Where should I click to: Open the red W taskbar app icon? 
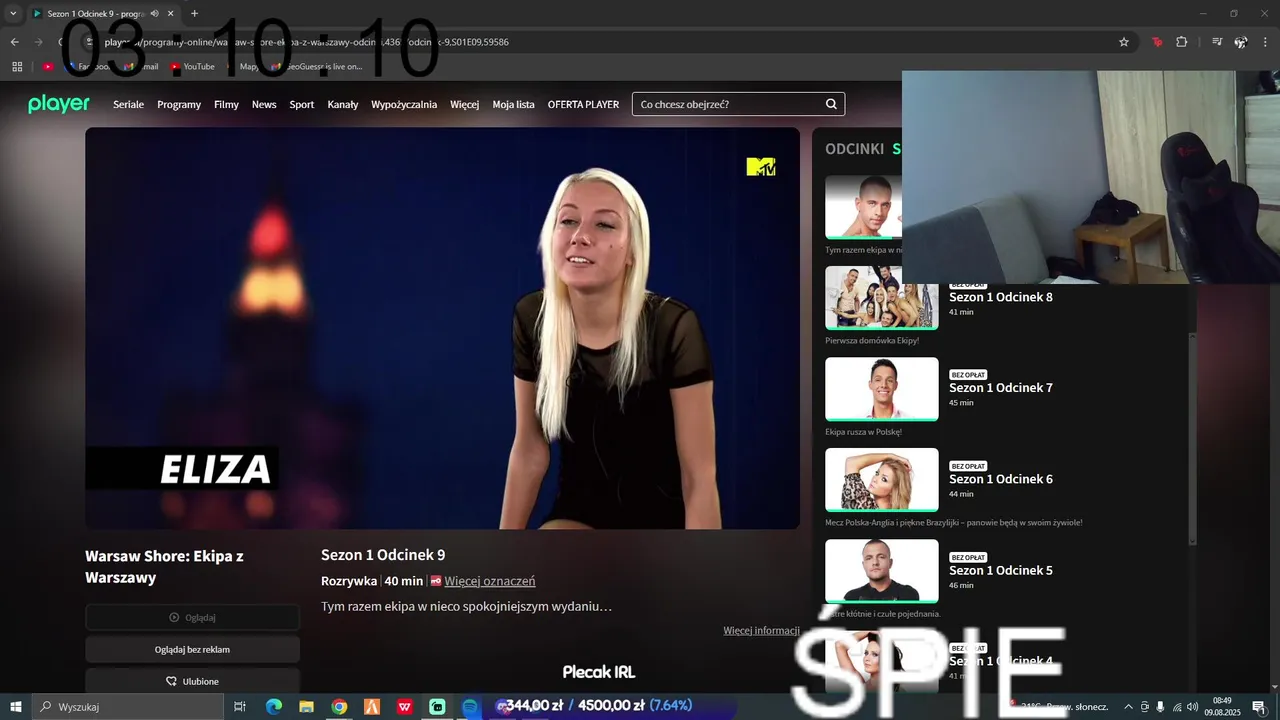point(405,706)
